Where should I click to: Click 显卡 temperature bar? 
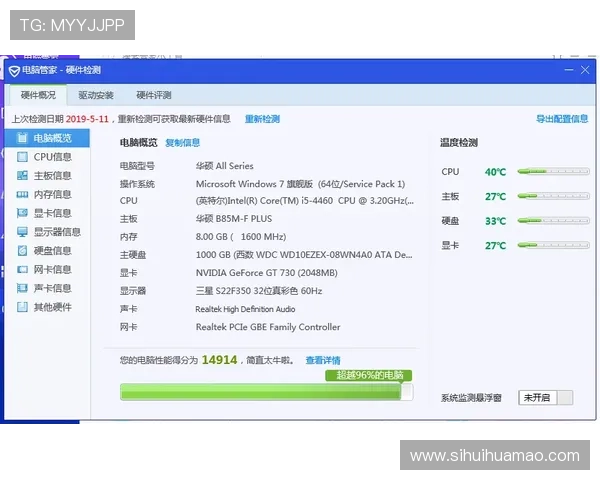pos(553,245)
